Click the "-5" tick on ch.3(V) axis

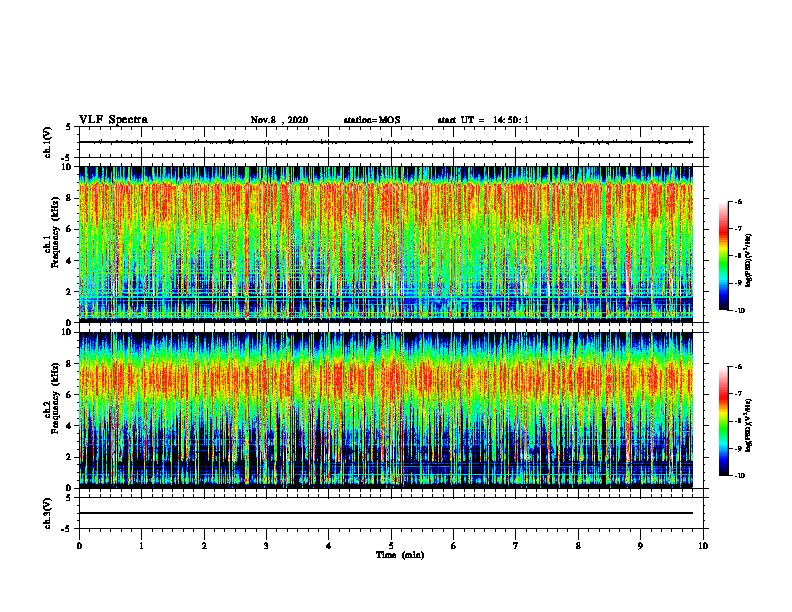pyautogui.click(x=67, y=529)
